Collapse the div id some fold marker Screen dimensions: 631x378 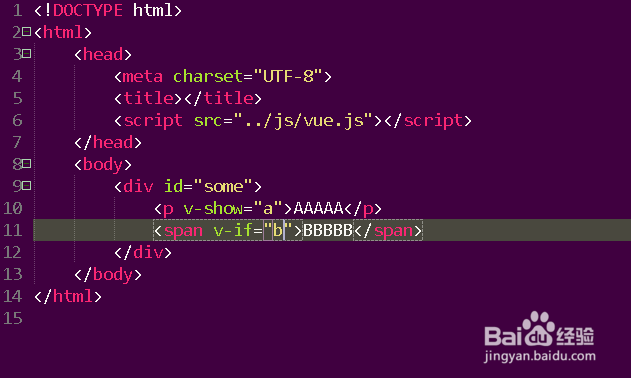[x=27, y=186]
